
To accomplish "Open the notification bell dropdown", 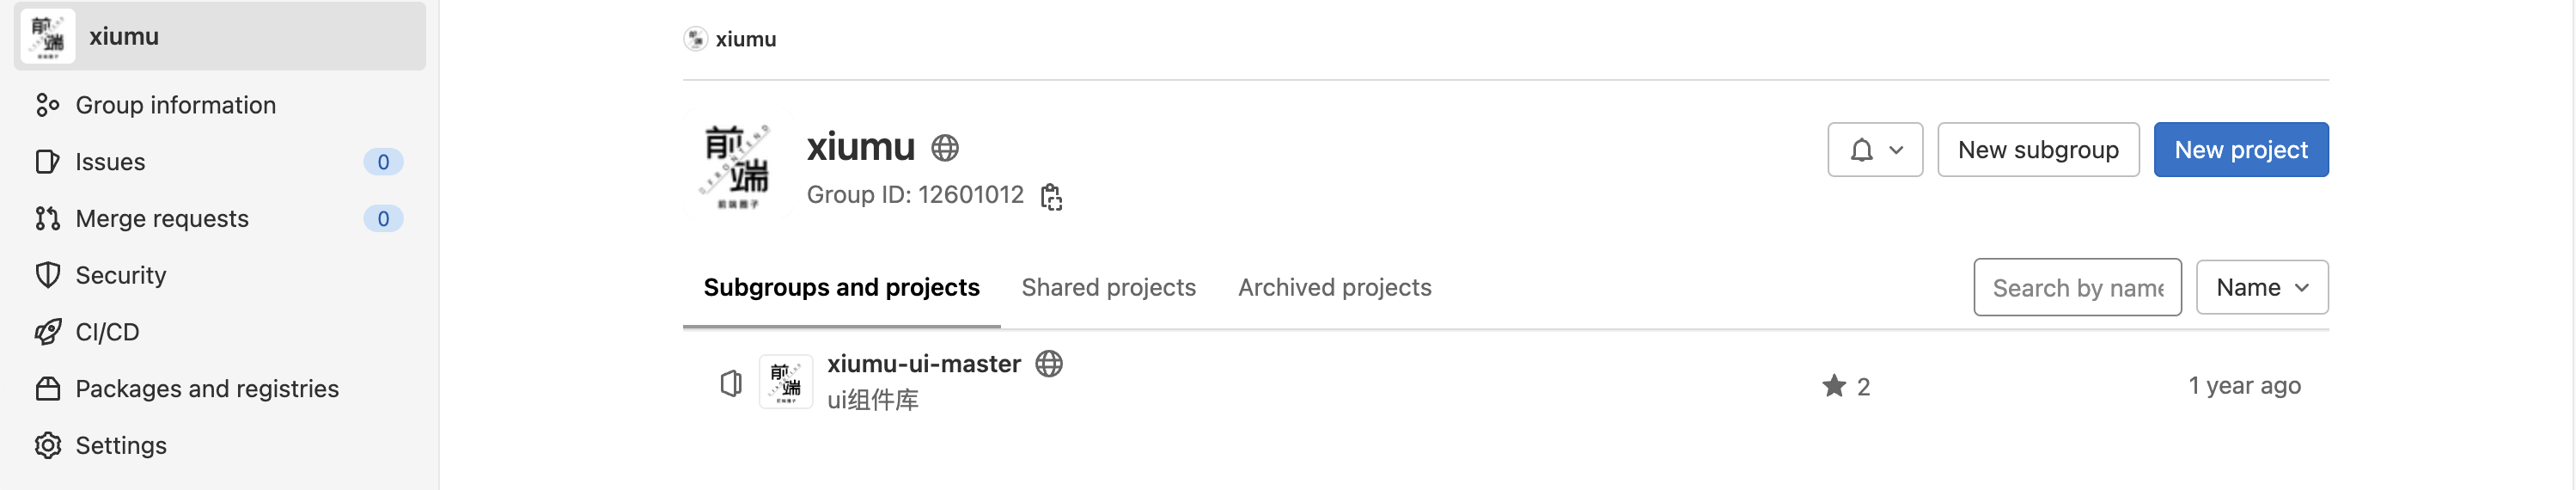I will tap(1874, 150).
